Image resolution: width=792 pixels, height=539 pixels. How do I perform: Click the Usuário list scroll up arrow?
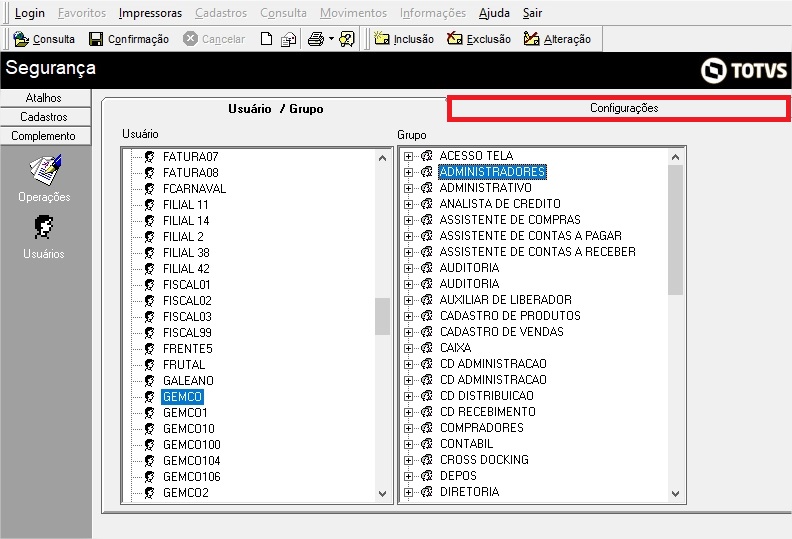pyautogui.click(x=382, y=158)
